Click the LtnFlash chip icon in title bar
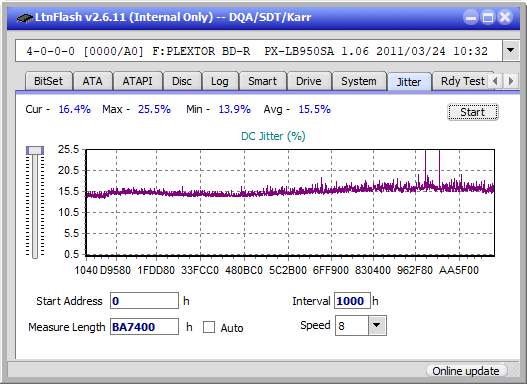The width and height of the screenshot is (527, 384). [25, 17]
